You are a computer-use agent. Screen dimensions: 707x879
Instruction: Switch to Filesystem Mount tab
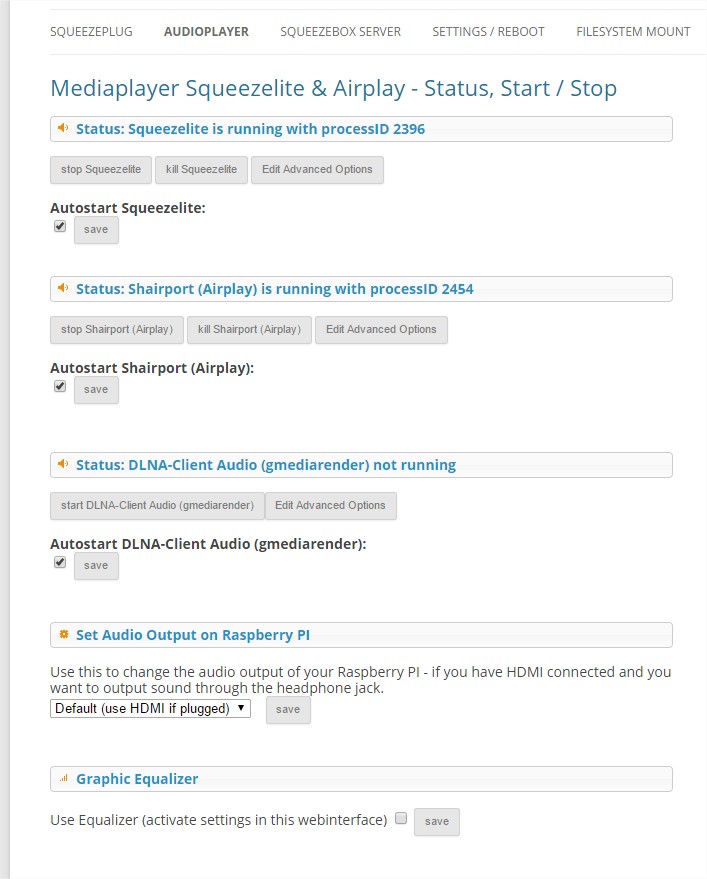tap(633, 32)
